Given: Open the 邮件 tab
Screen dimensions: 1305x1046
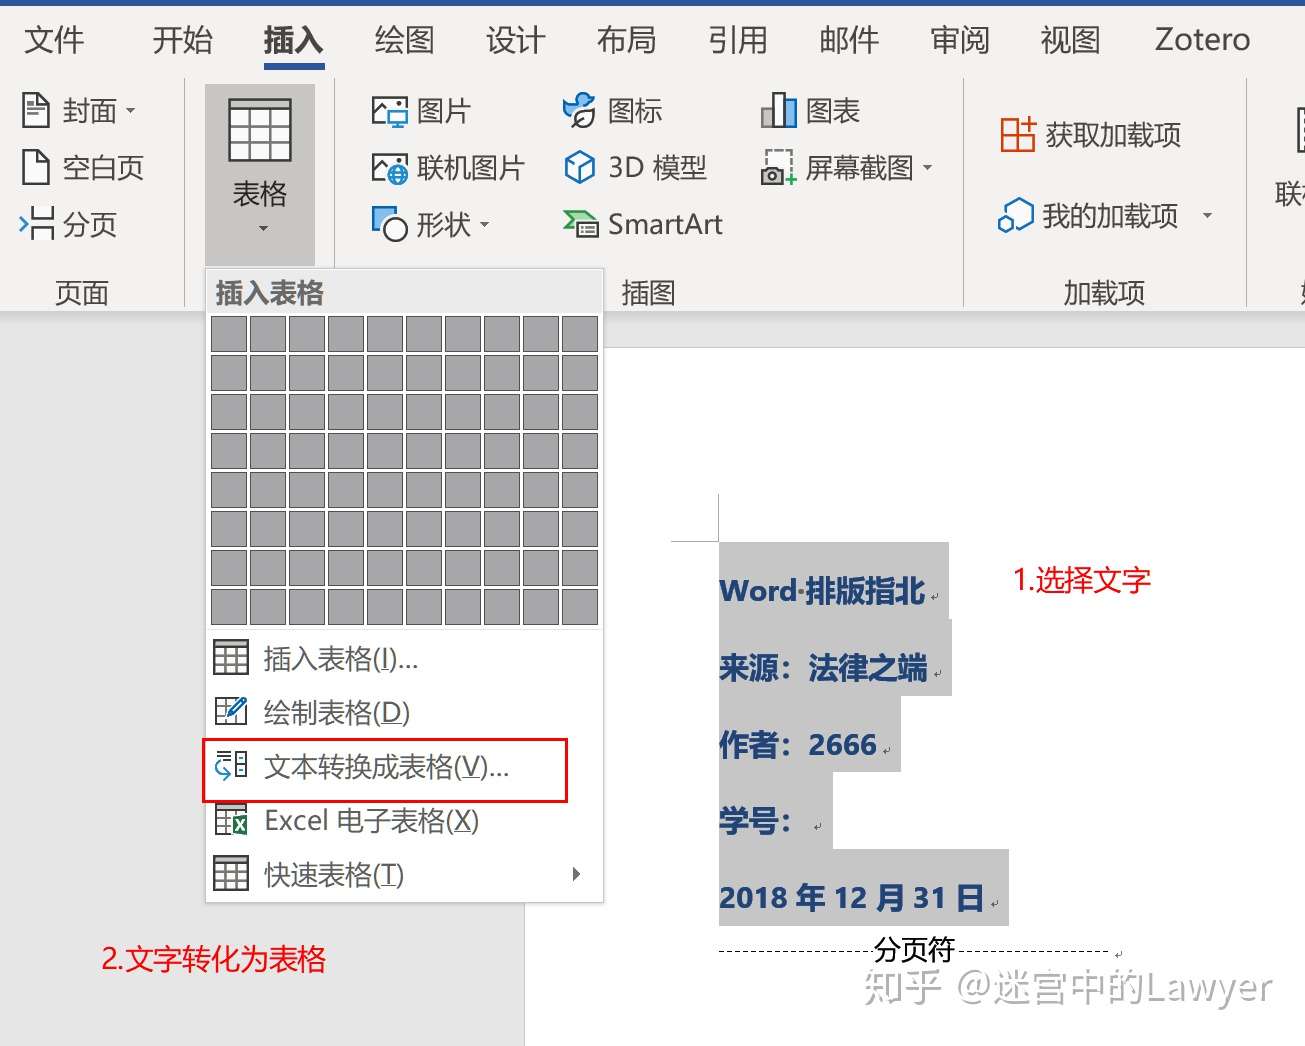Looking at the screenshot, I should (849, 40).
